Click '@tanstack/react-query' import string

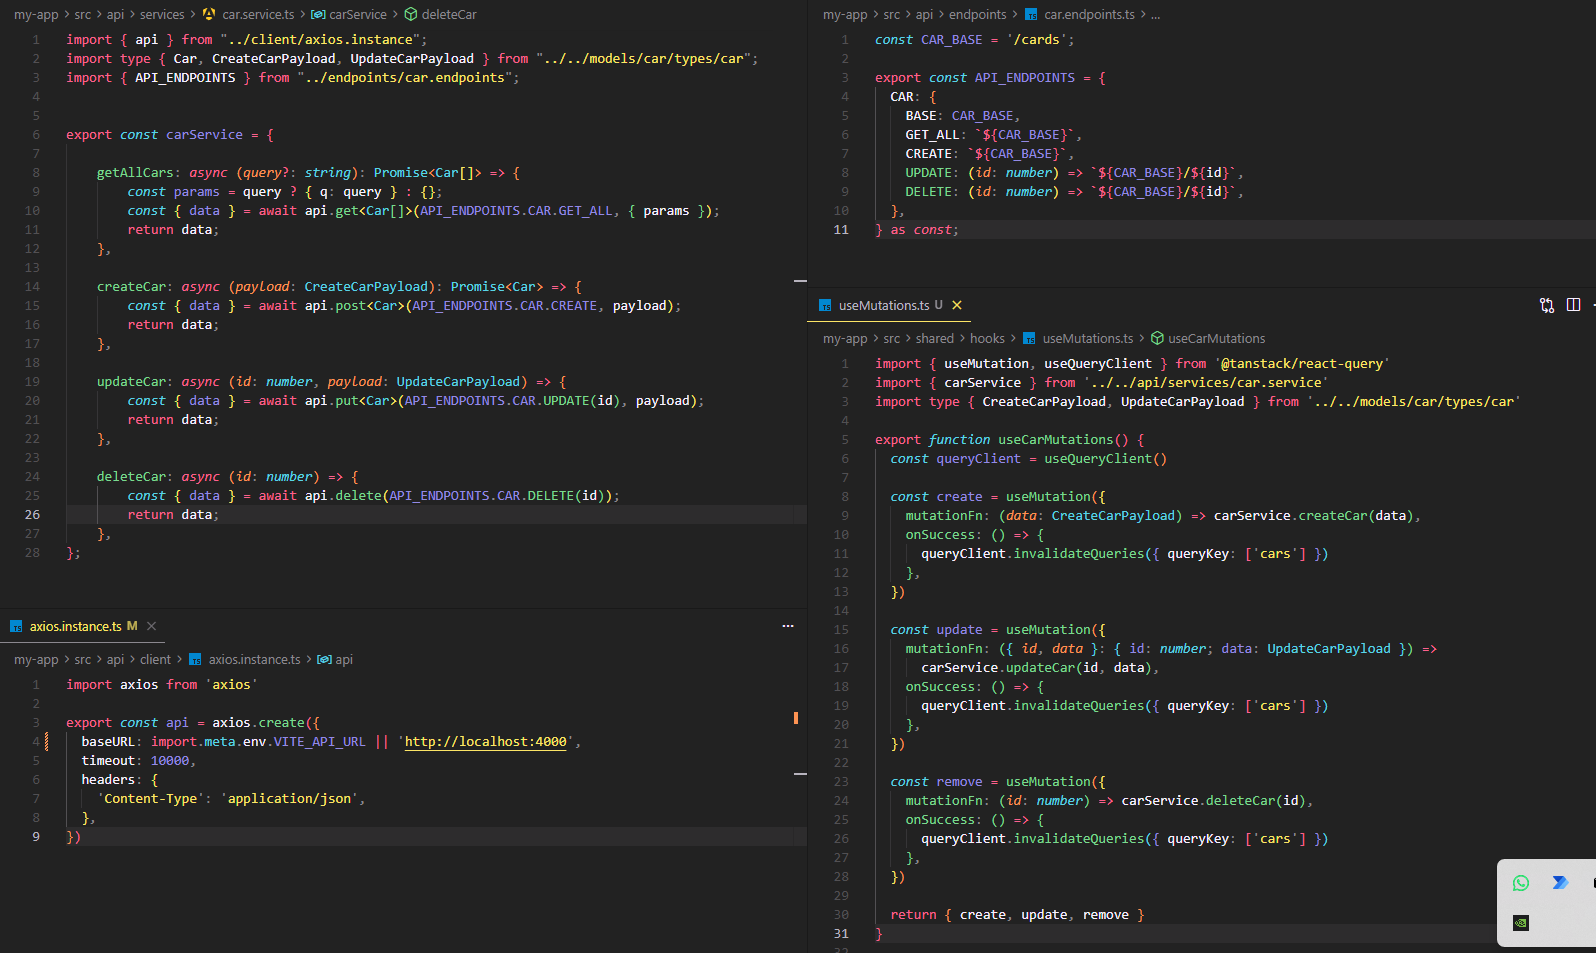click(x=1302, y=363)
